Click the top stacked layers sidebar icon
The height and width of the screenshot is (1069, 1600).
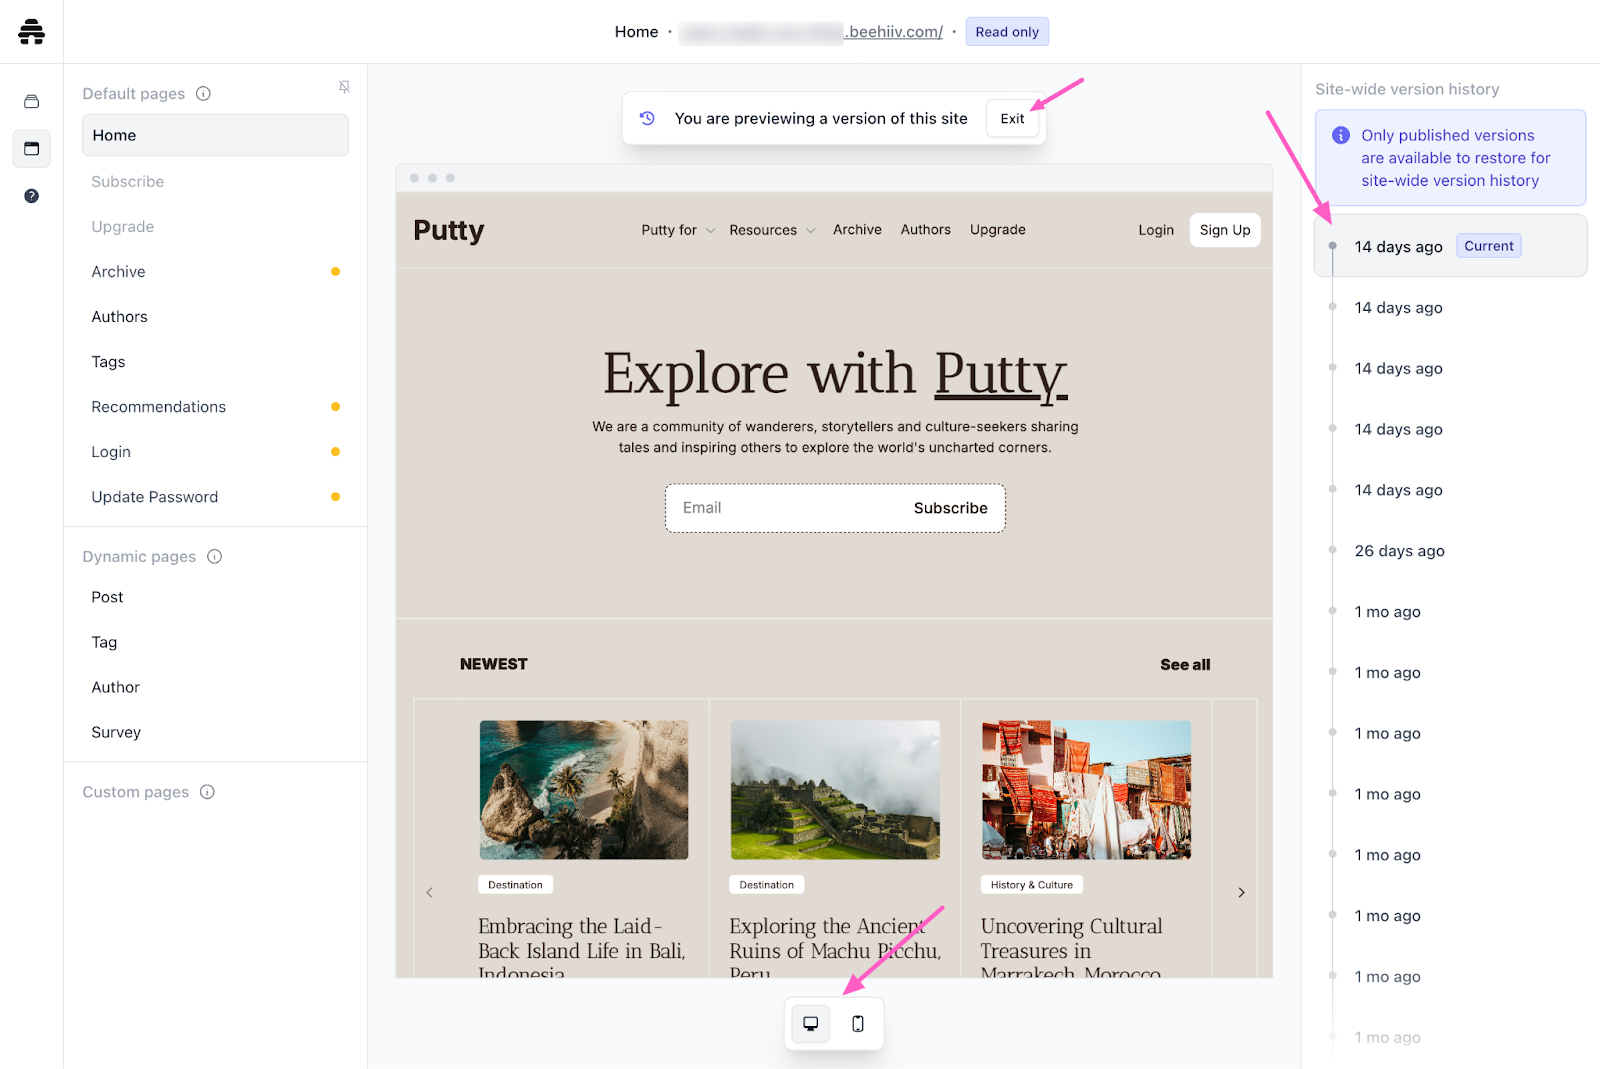point(31,101)
